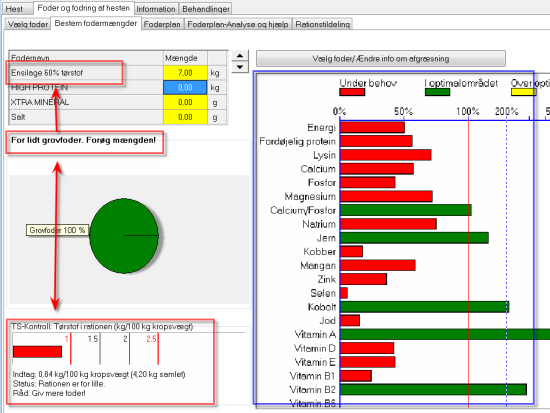Click the Status: Rationen er for lille text
Screen dimensions: 550x413
click(x=59, y=384)
